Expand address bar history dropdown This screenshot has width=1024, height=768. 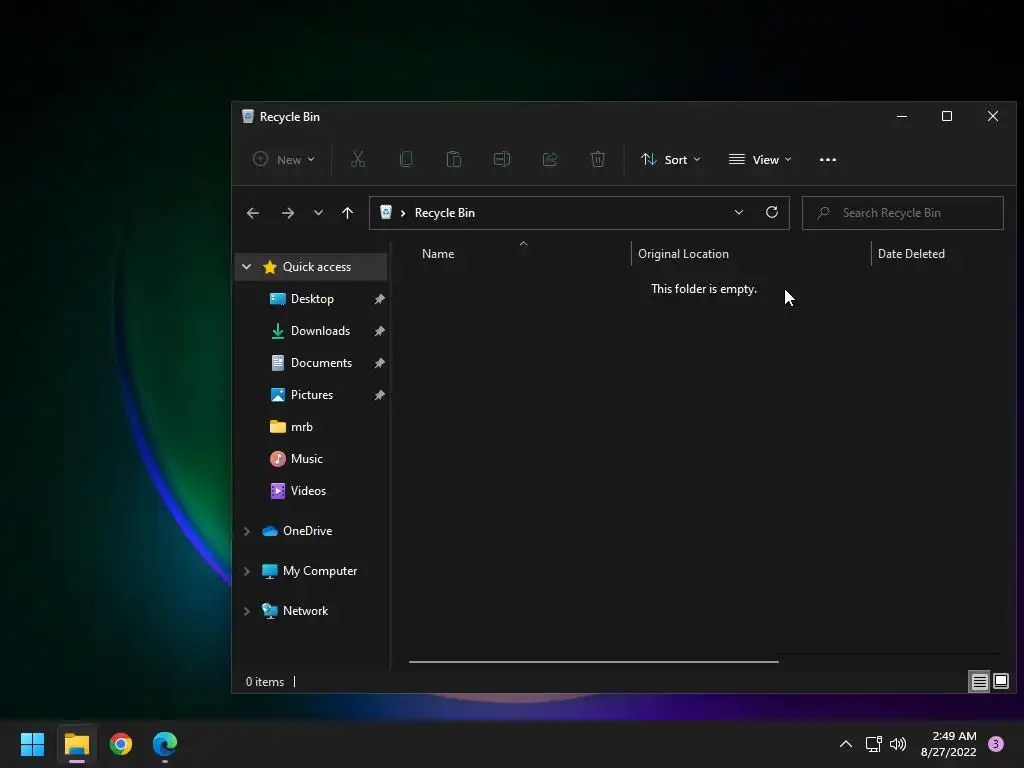[x=739, y=212]
